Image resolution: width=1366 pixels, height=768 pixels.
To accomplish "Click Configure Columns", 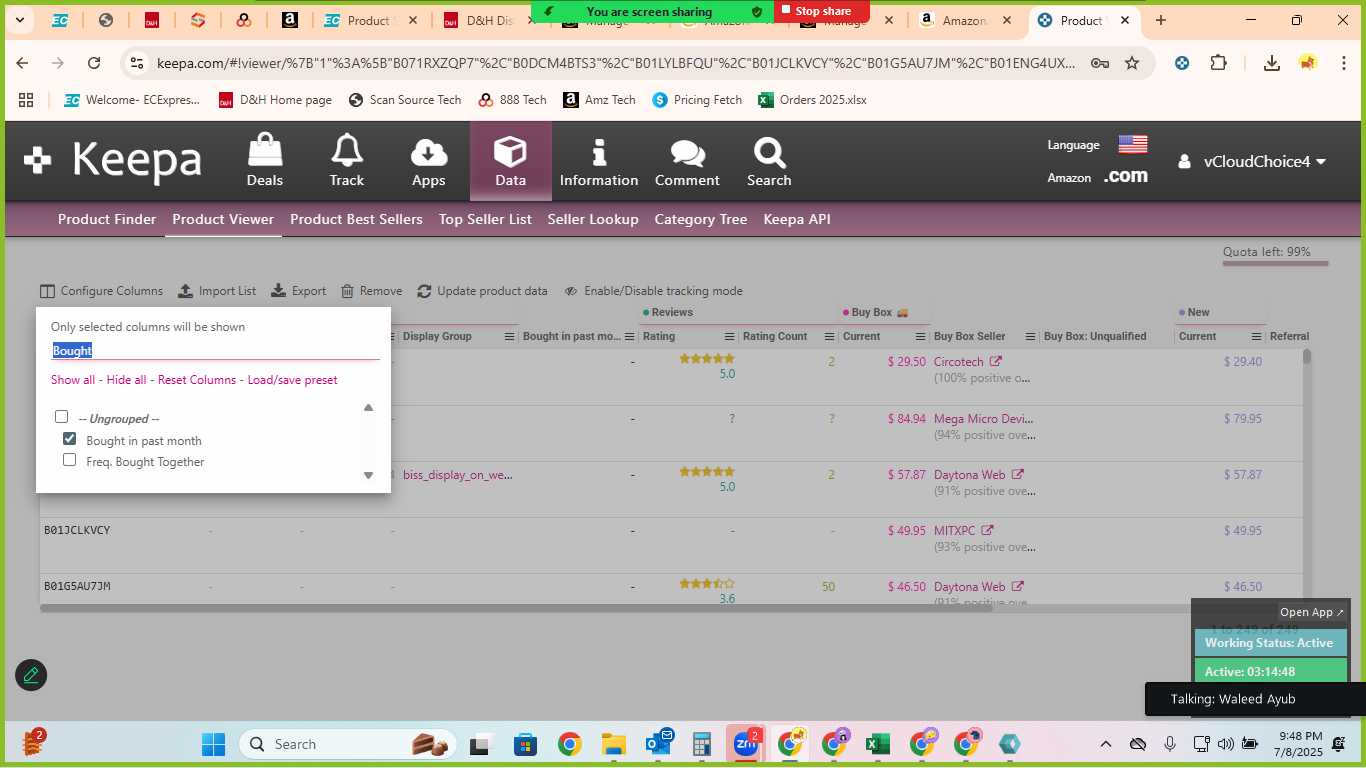I will (101, 291).
